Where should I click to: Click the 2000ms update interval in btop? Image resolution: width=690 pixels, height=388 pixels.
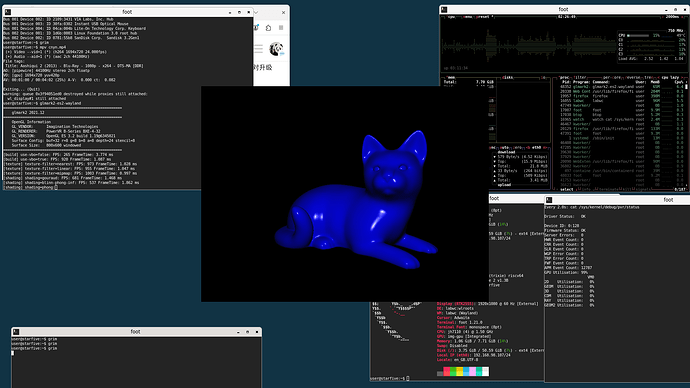(672, 17)
